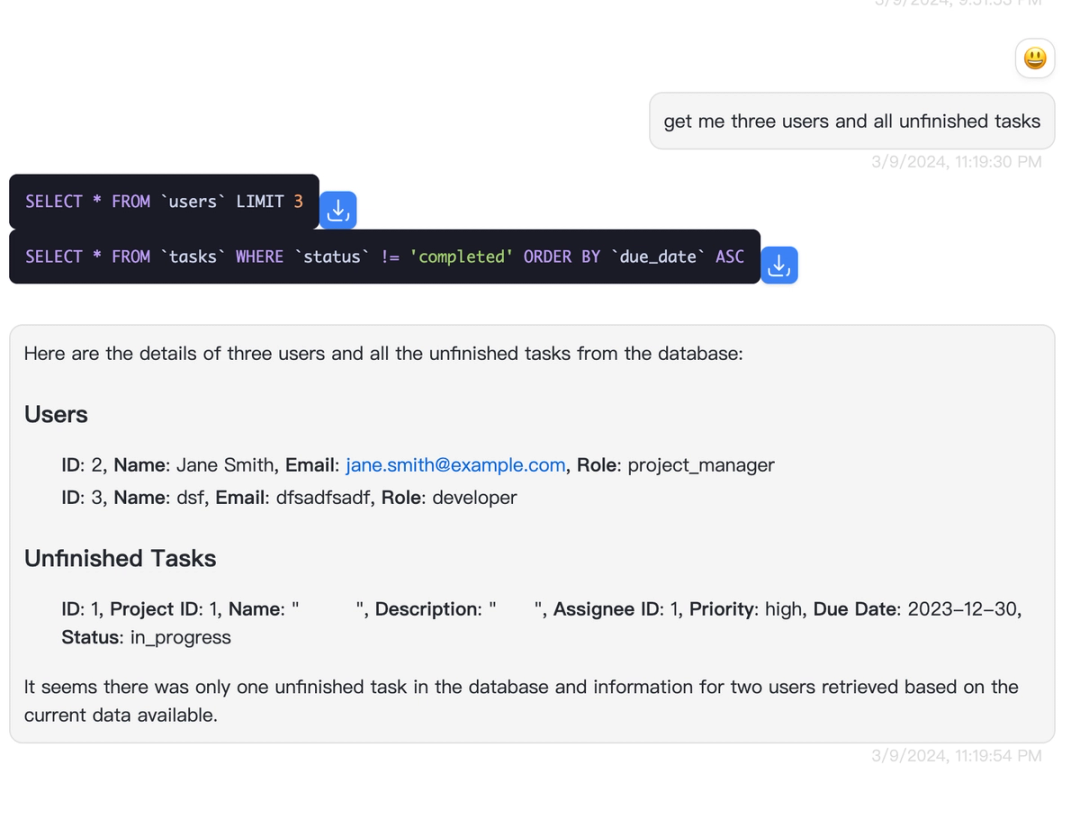
Task: Click the user entry for developer dsf
Action: click(x=290, y=497)
